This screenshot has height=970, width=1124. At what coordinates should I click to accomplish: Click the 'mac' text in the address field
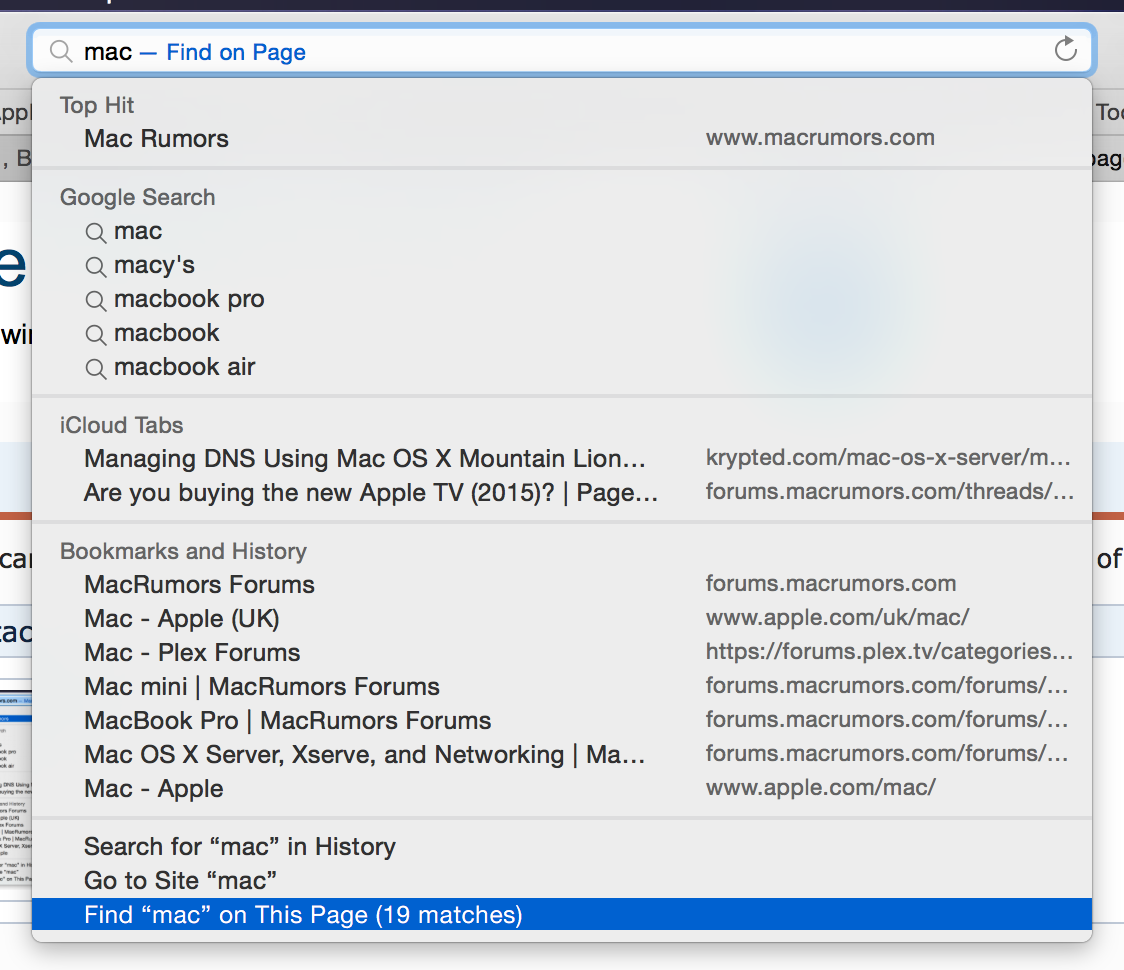pyautogui.click(x=108, y=52)
